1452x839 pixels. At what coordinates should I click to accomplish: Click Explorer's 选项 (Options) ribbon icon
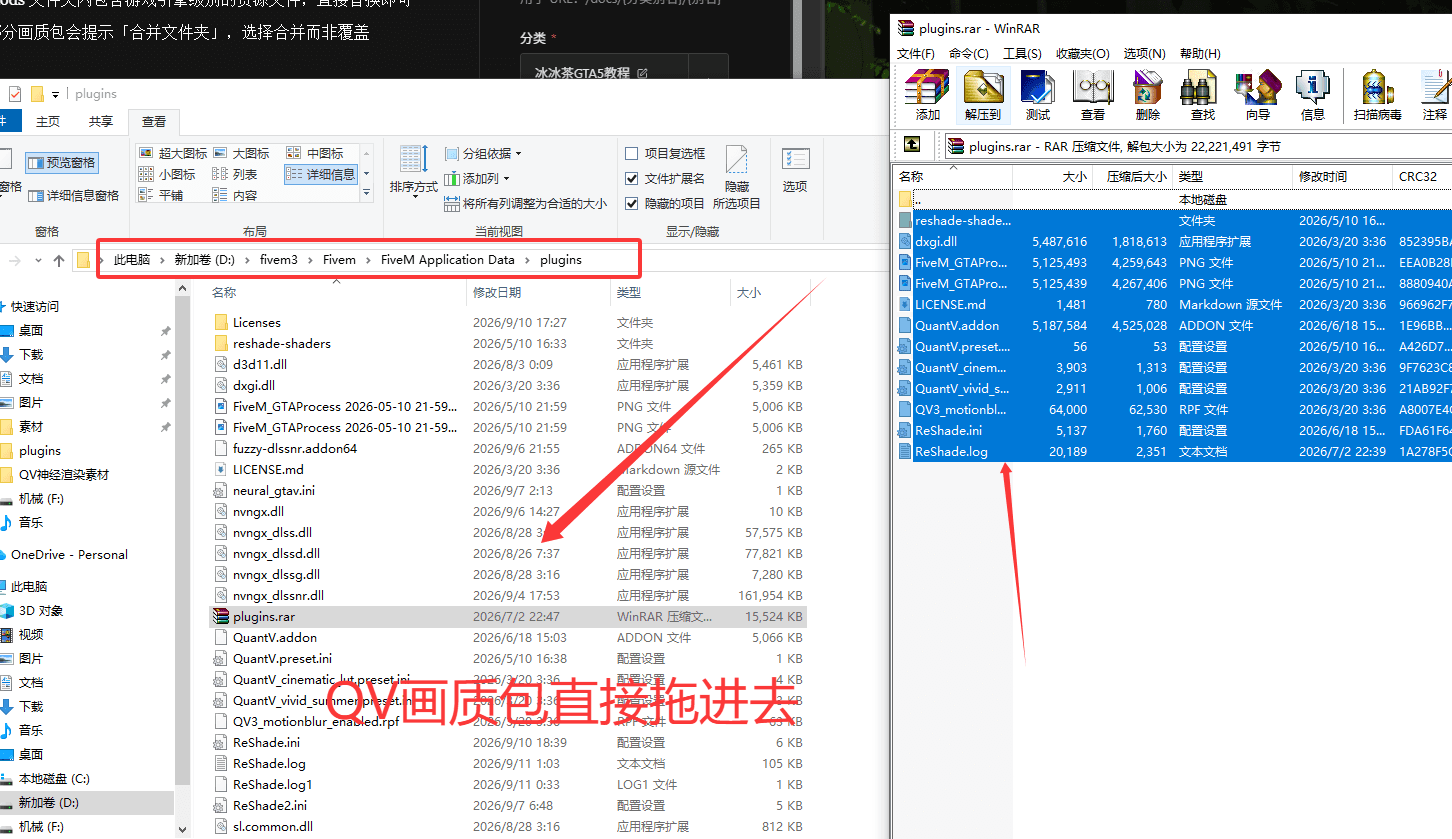[x=795, y=168]
